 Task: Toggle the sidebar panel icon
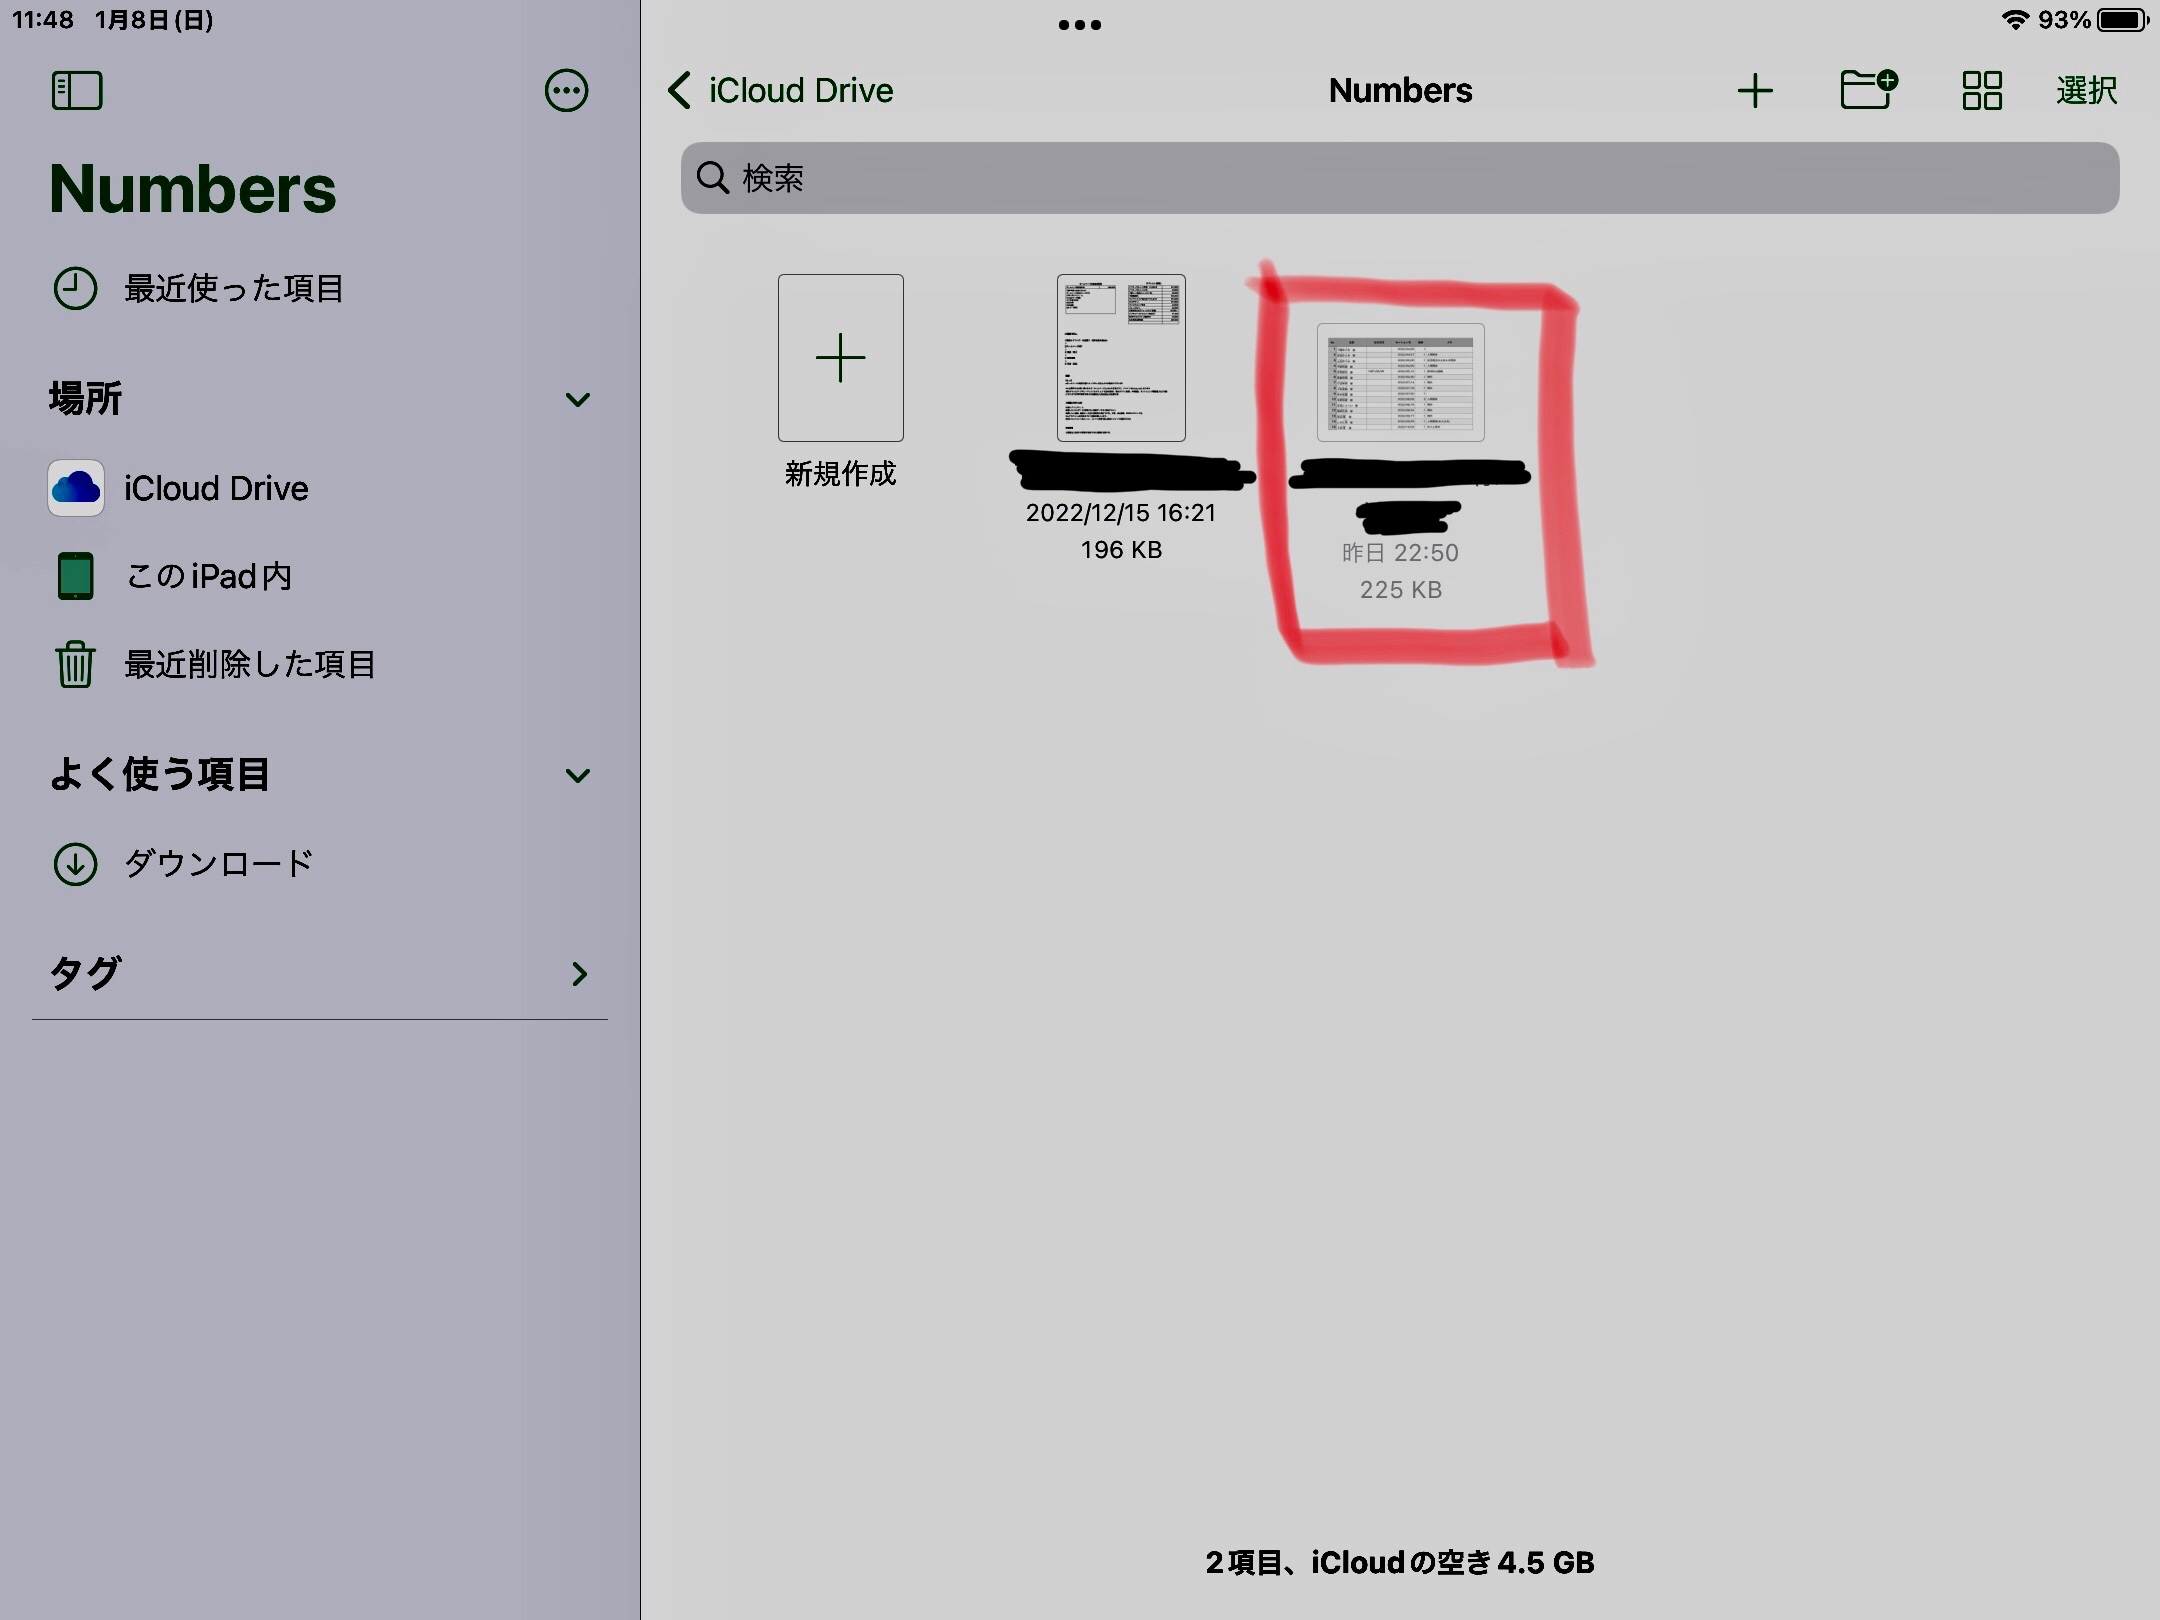(x=77, y=91)
